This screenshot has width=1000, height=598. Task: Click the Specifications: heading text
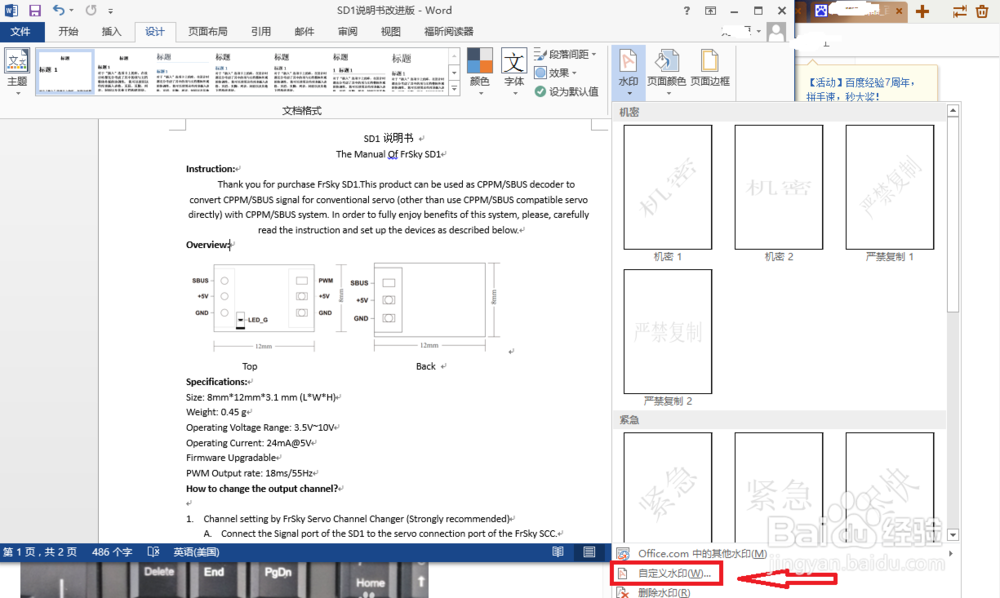coord(216,382)
